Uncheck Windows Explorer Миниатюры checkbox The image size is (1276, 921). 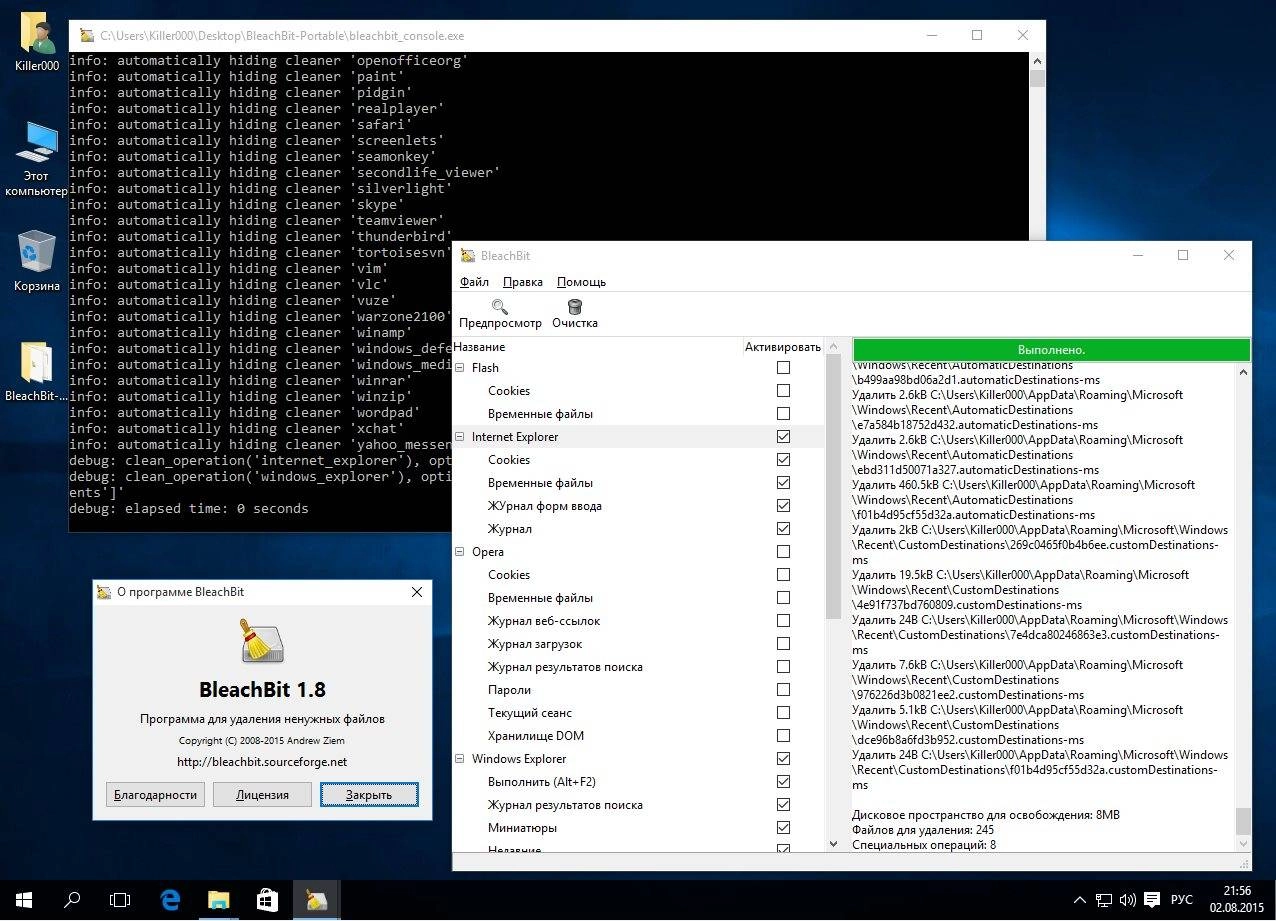783,828
